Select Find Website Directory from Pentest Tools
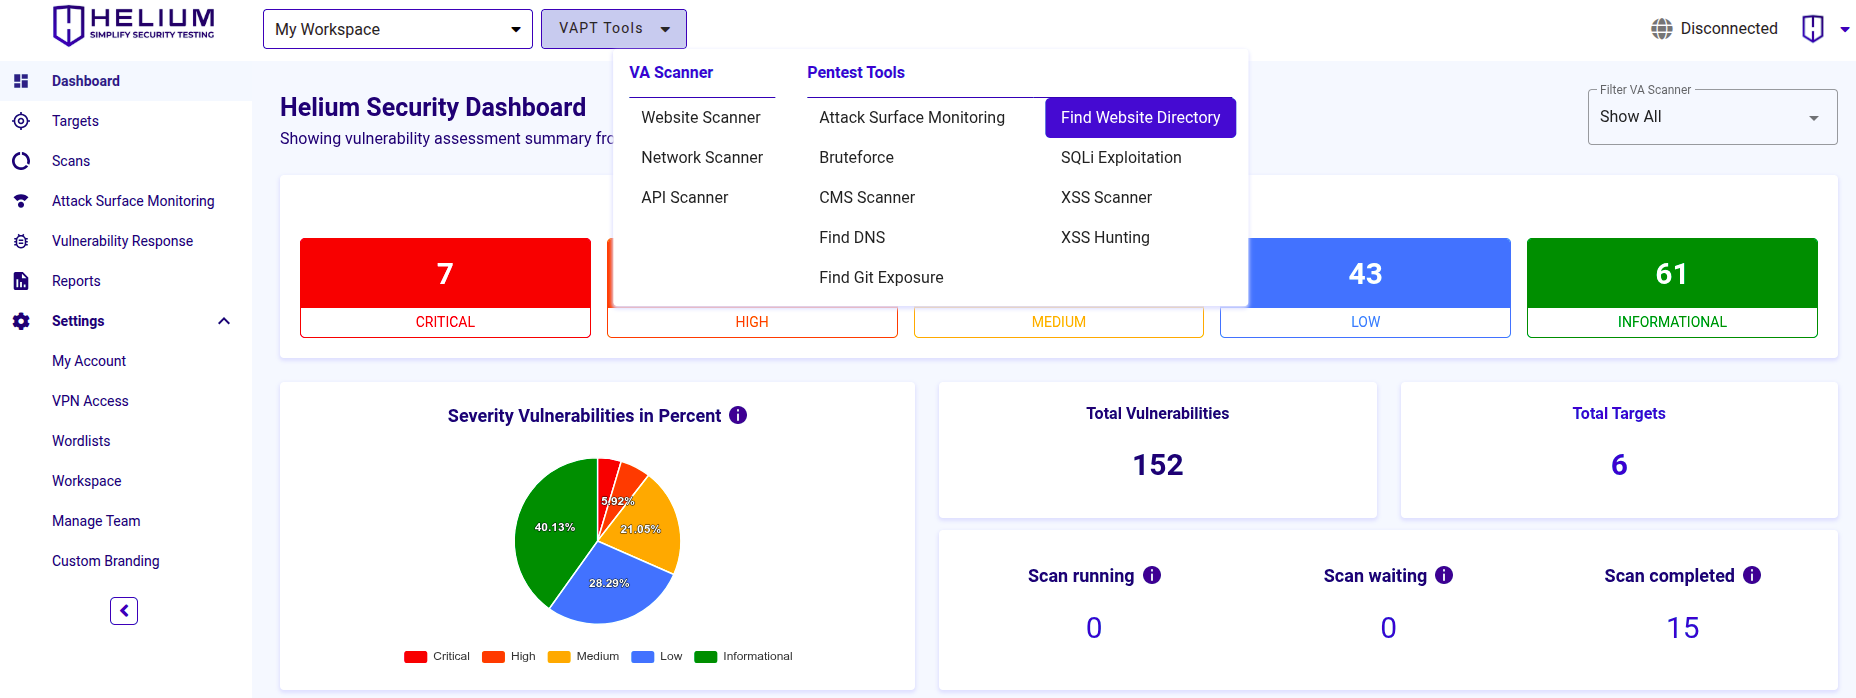 tap(1140, 118)
